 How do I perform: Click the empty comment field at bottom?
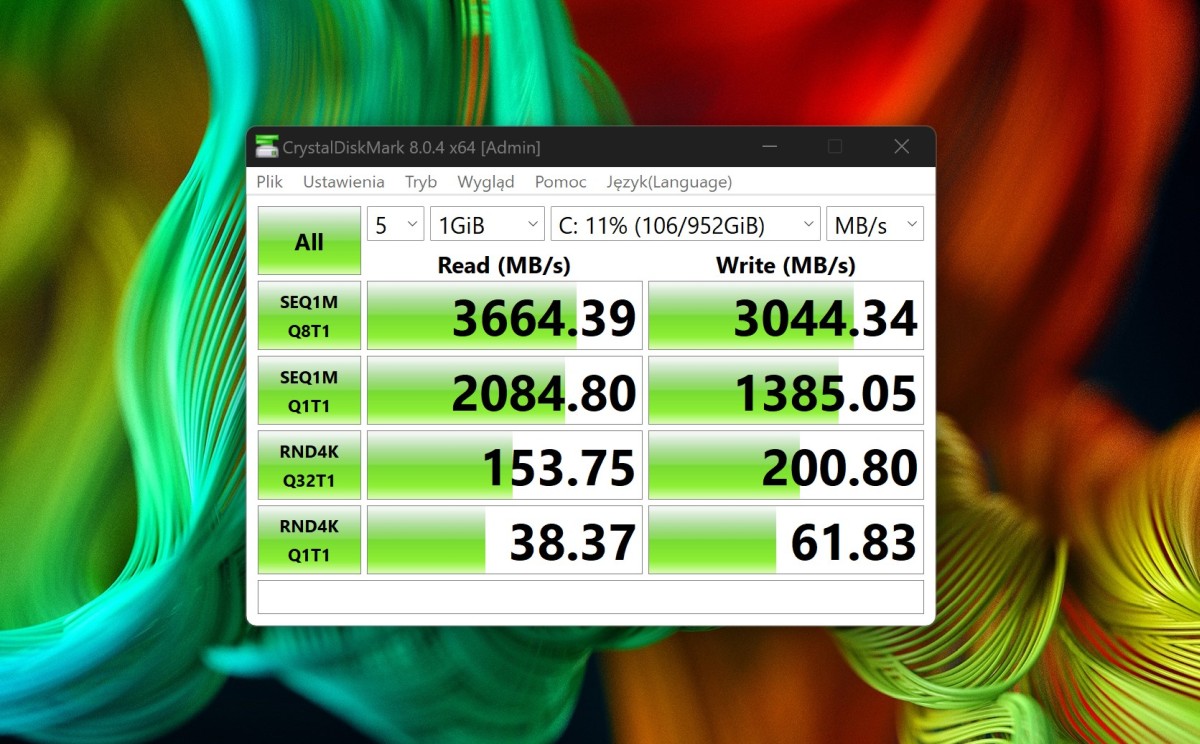pos(590,597)
